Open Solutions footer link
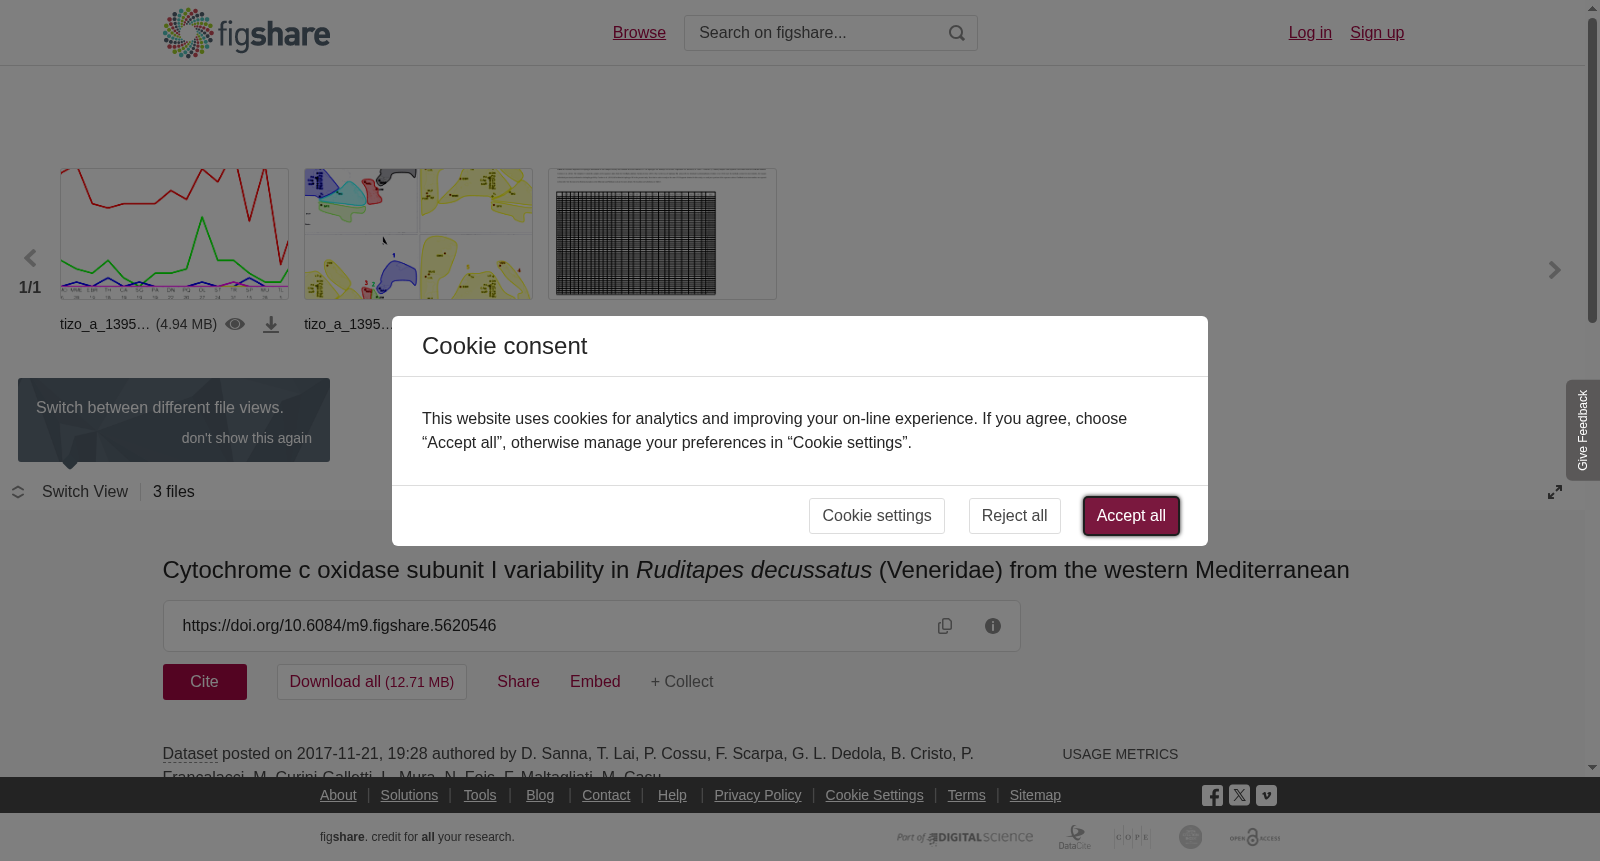The height and width of the screenshot is (861, 1600). point(409,795)
